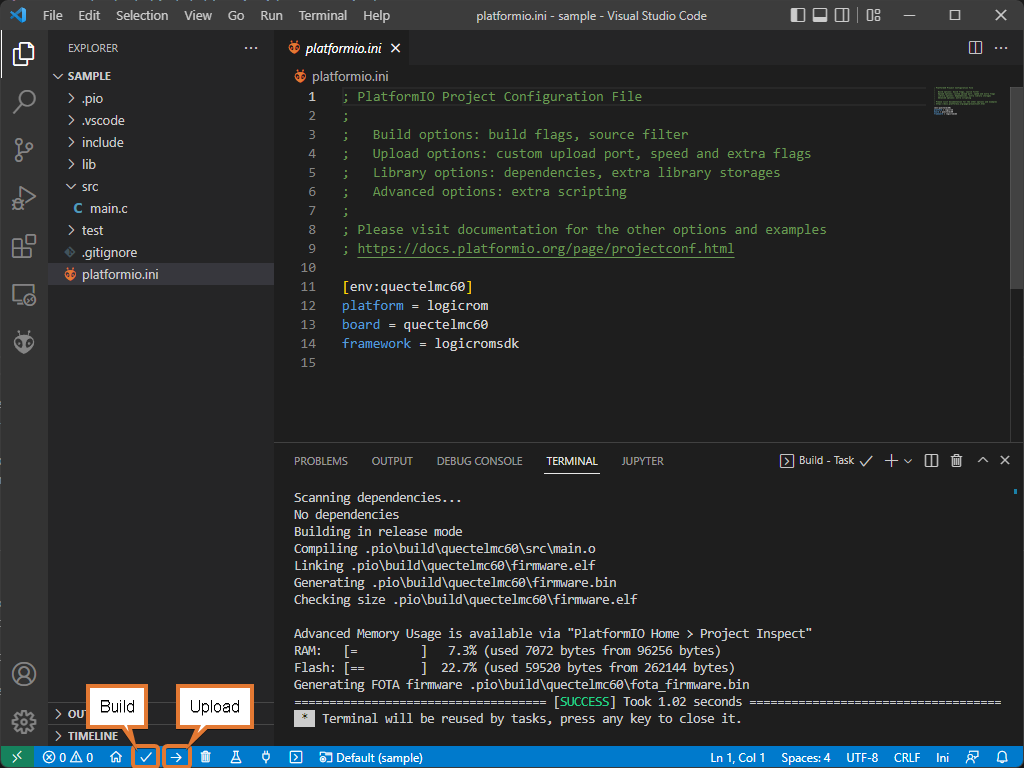The height and width of the screenshot is (768, 1024).
Task: Toggle primary side bar visibility
Action: pos(798,15)
